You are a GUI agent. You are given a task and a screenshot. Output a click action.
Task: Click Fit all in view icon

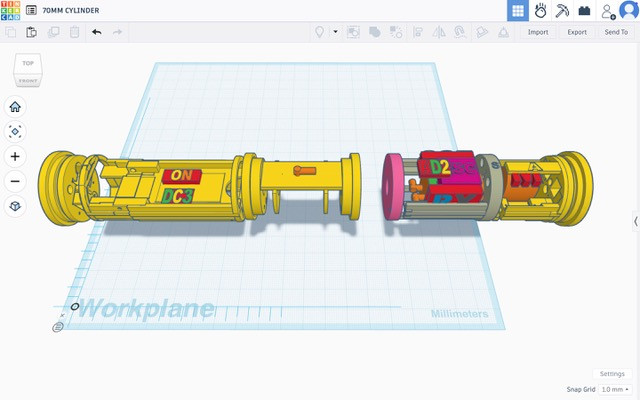15,131
